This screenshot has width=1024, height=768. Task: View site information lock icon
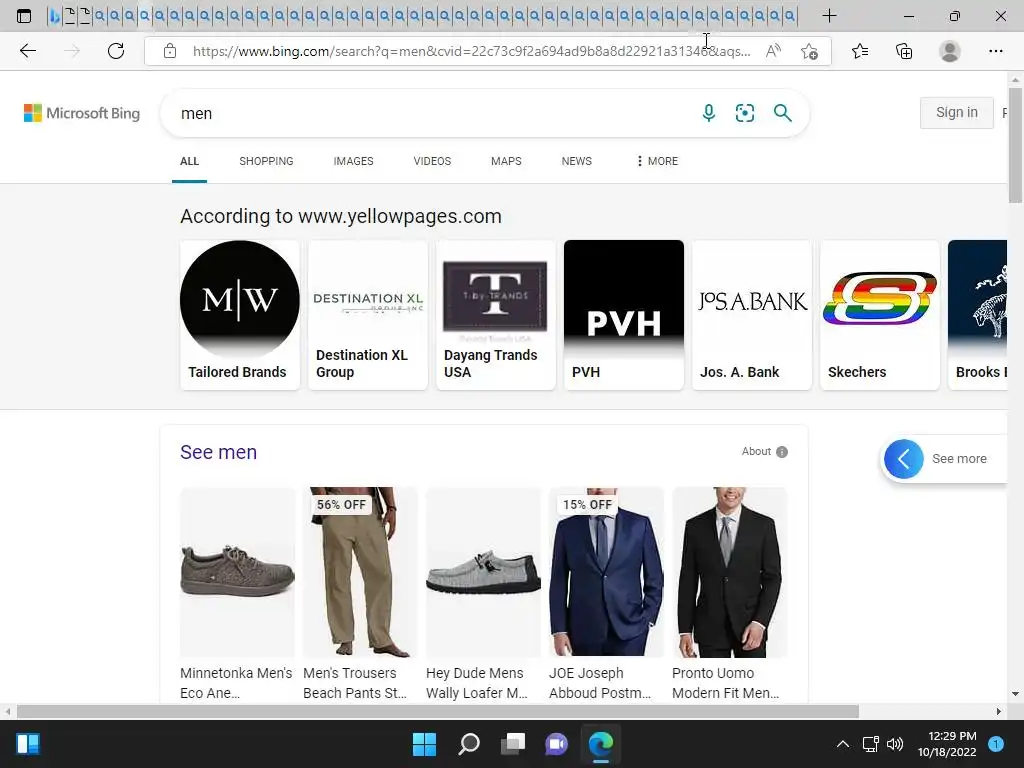coord(170,51)
